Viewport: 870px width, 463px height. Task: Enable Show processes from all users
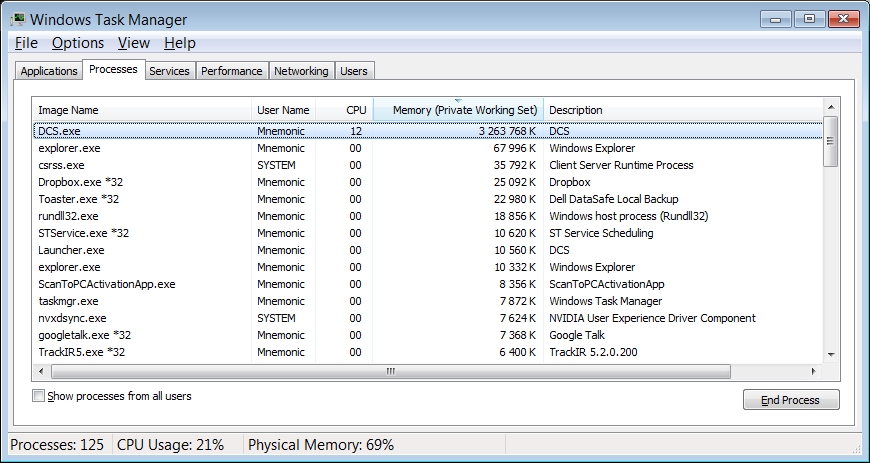pos(38,396)
